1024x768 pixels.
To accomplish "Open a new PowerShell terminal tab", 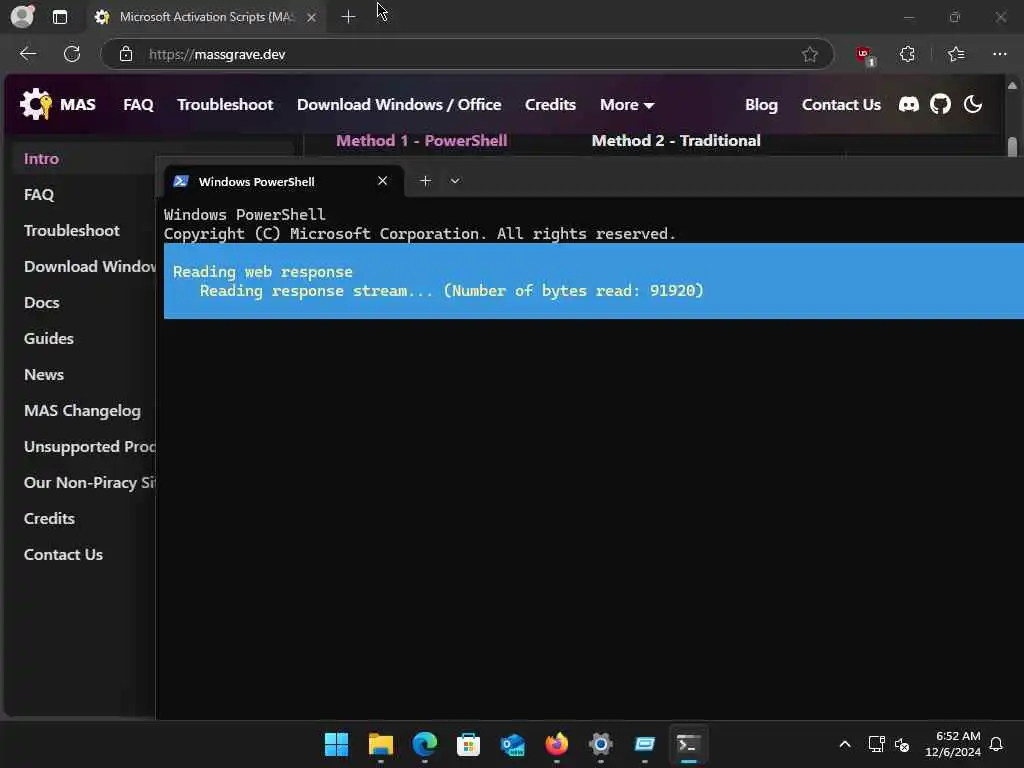I will (x=425, y=181).
